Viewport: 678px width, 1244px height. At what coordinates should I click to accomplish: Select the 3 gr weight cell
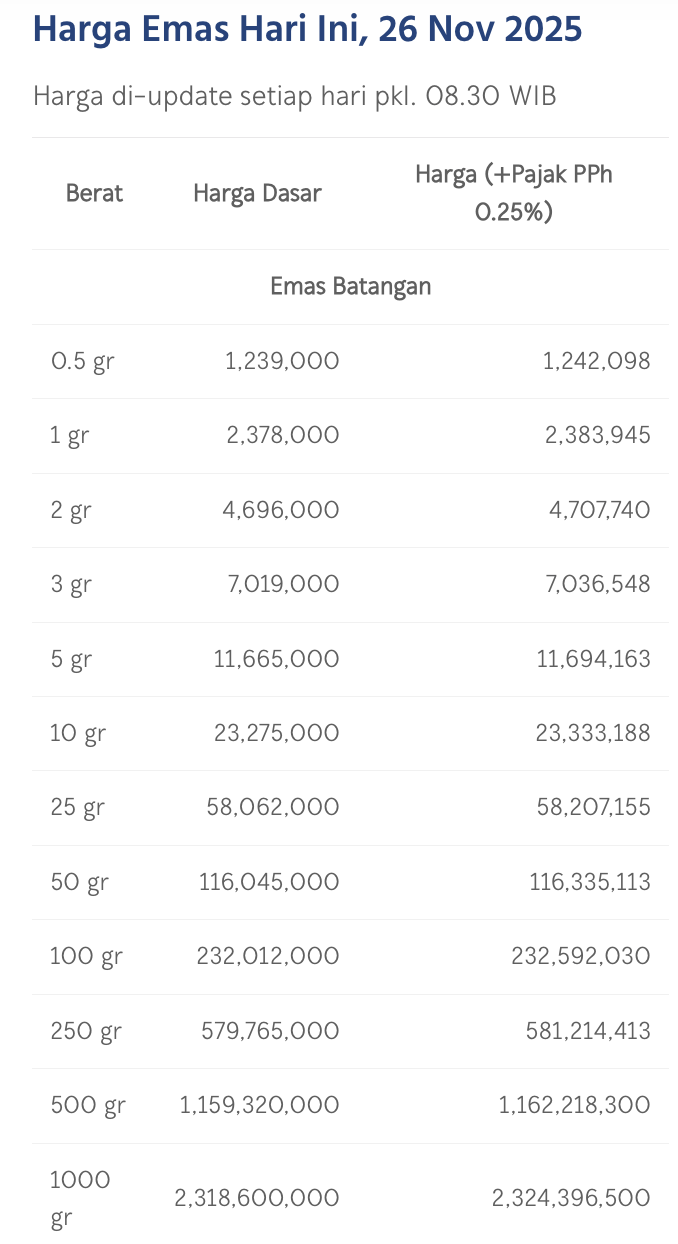70,584
